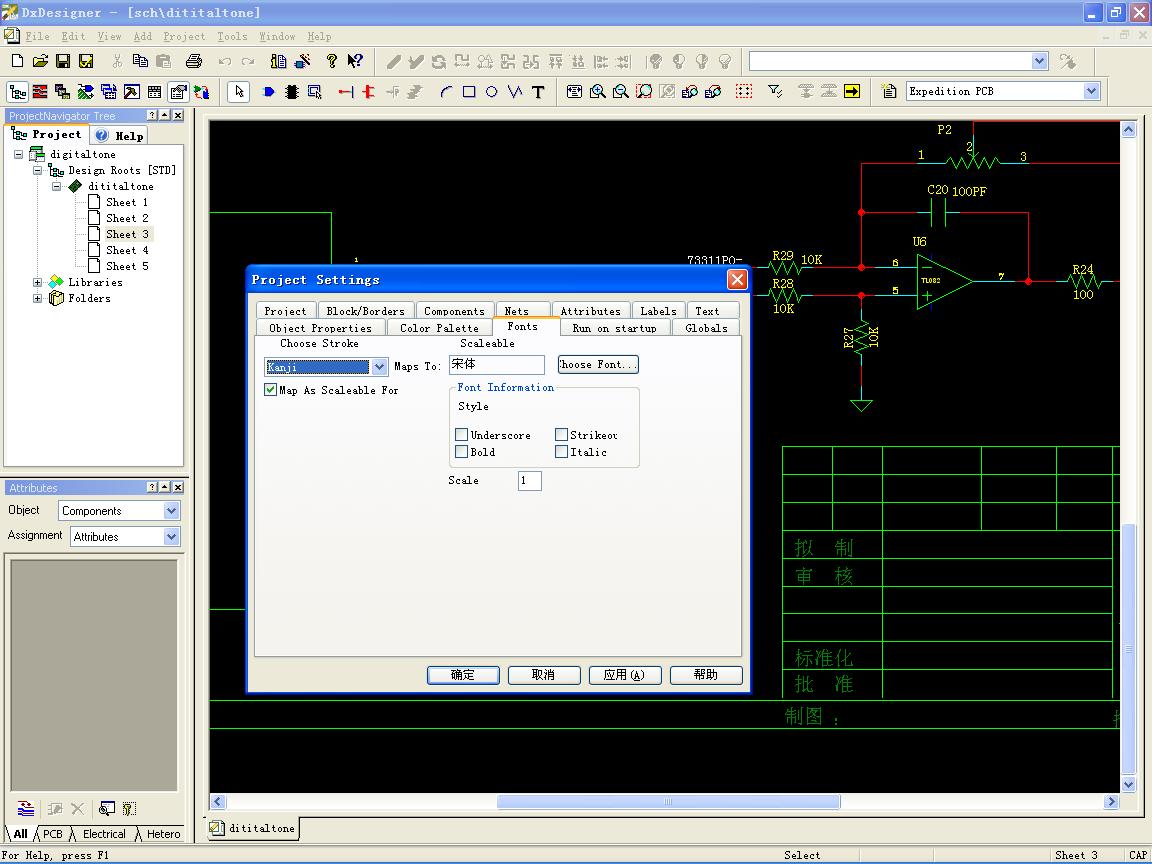This screenshot has width=1152, height=864.
Task: Click the Print icon
Action: click(194, 62)
